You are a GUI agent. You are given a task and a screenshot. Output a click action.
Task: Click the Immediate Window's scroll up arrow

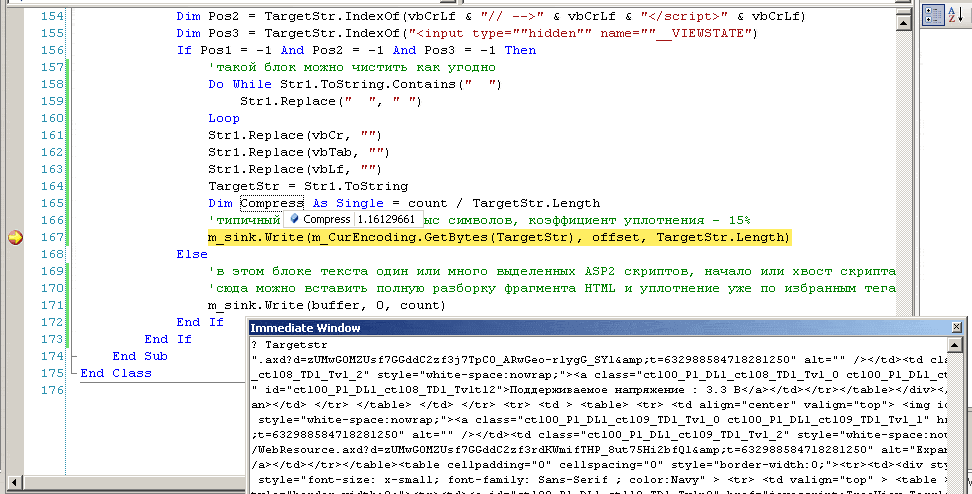955,345
